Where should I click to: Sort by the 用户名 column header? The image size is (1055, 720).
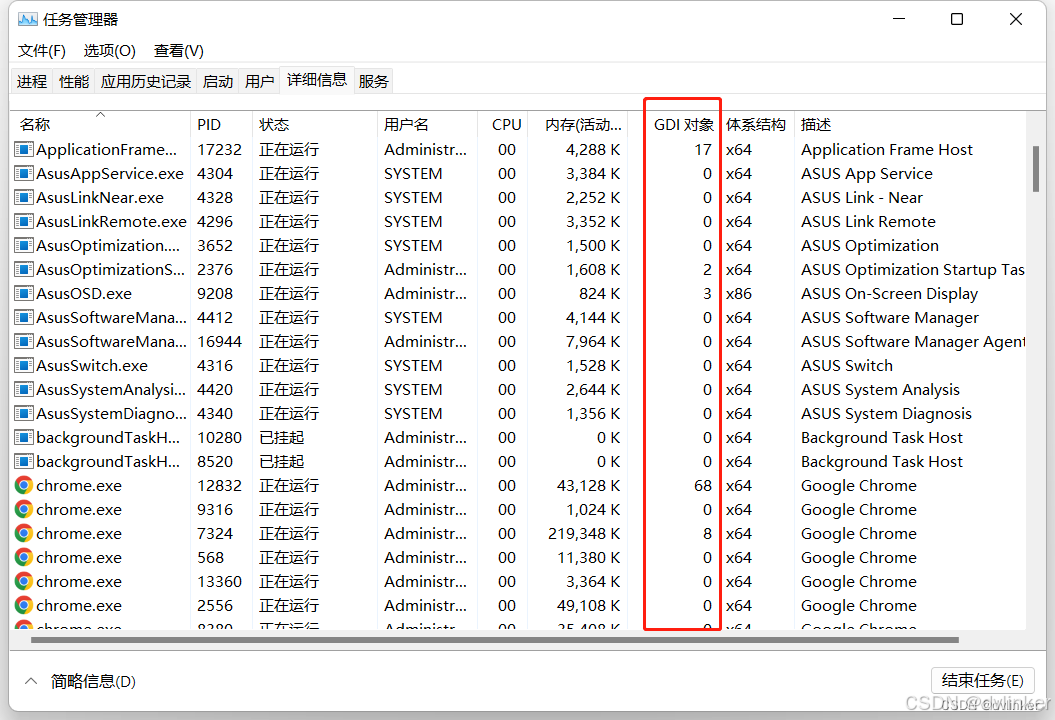[427, 124]
